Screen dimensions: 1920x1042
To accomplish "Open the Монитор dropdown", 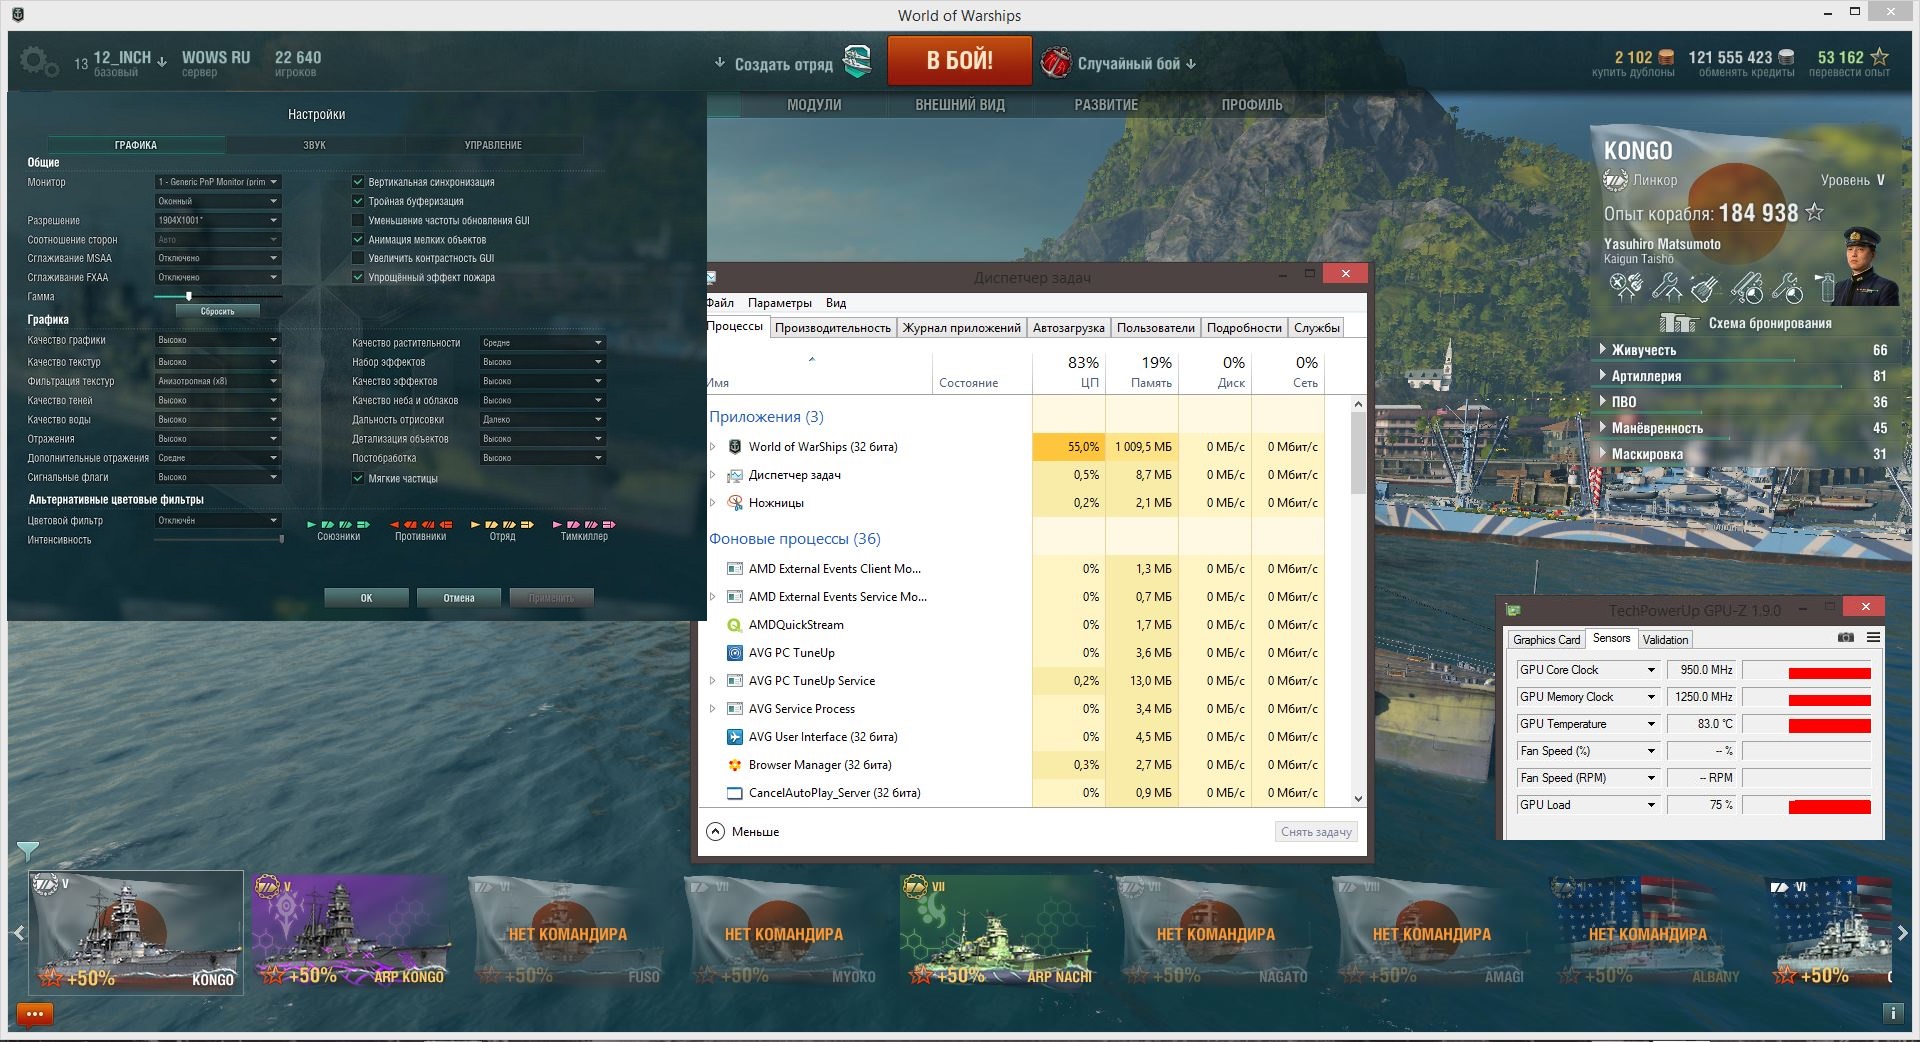I will (x=217, y=182).
